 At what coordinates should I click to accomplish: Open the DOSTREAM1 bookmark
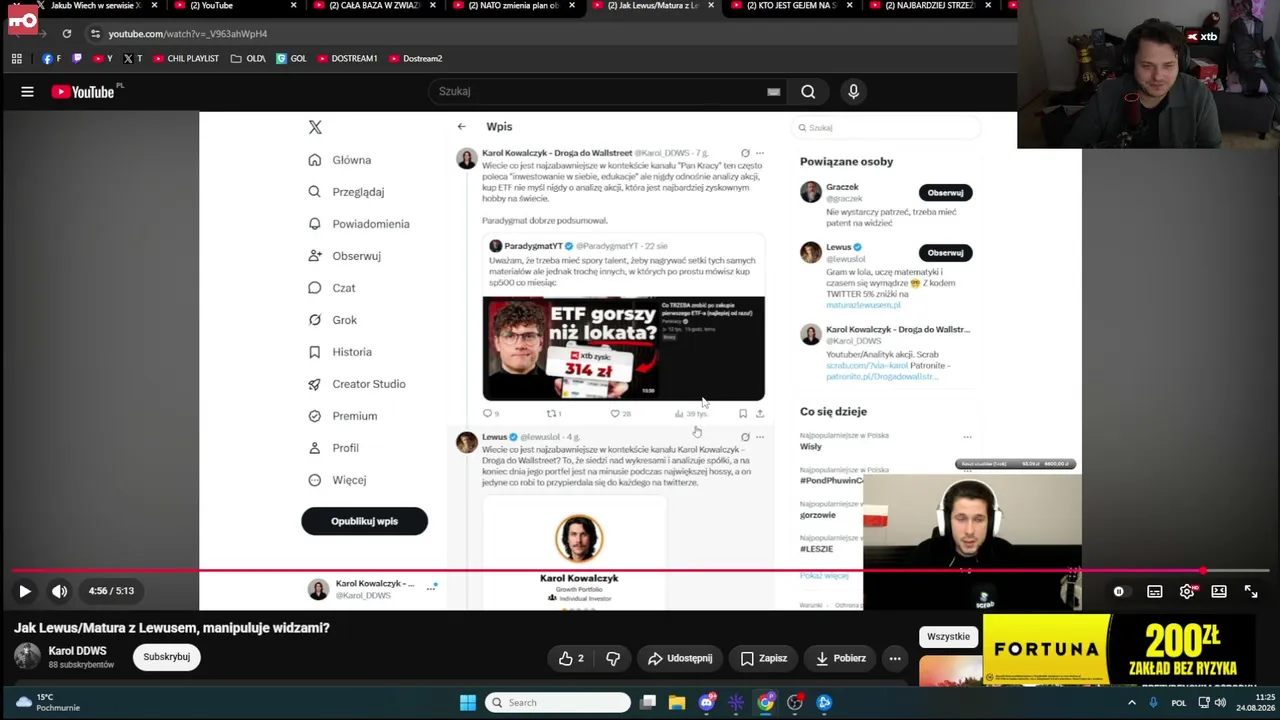(x=347, y=59)
